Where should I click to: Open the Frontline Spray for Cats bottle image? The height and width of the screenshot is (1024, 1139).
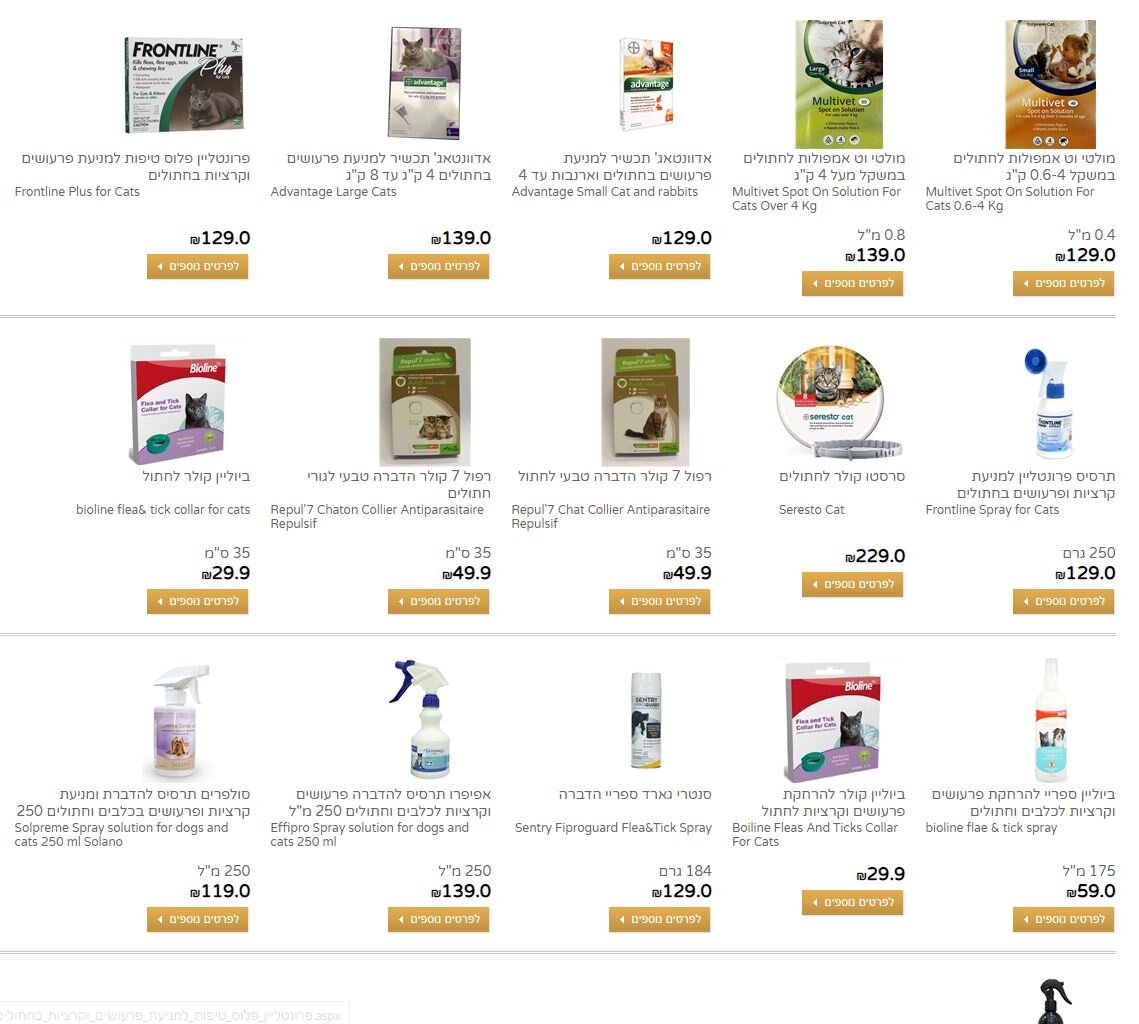pyautogui.click(x=1049, y=403)
